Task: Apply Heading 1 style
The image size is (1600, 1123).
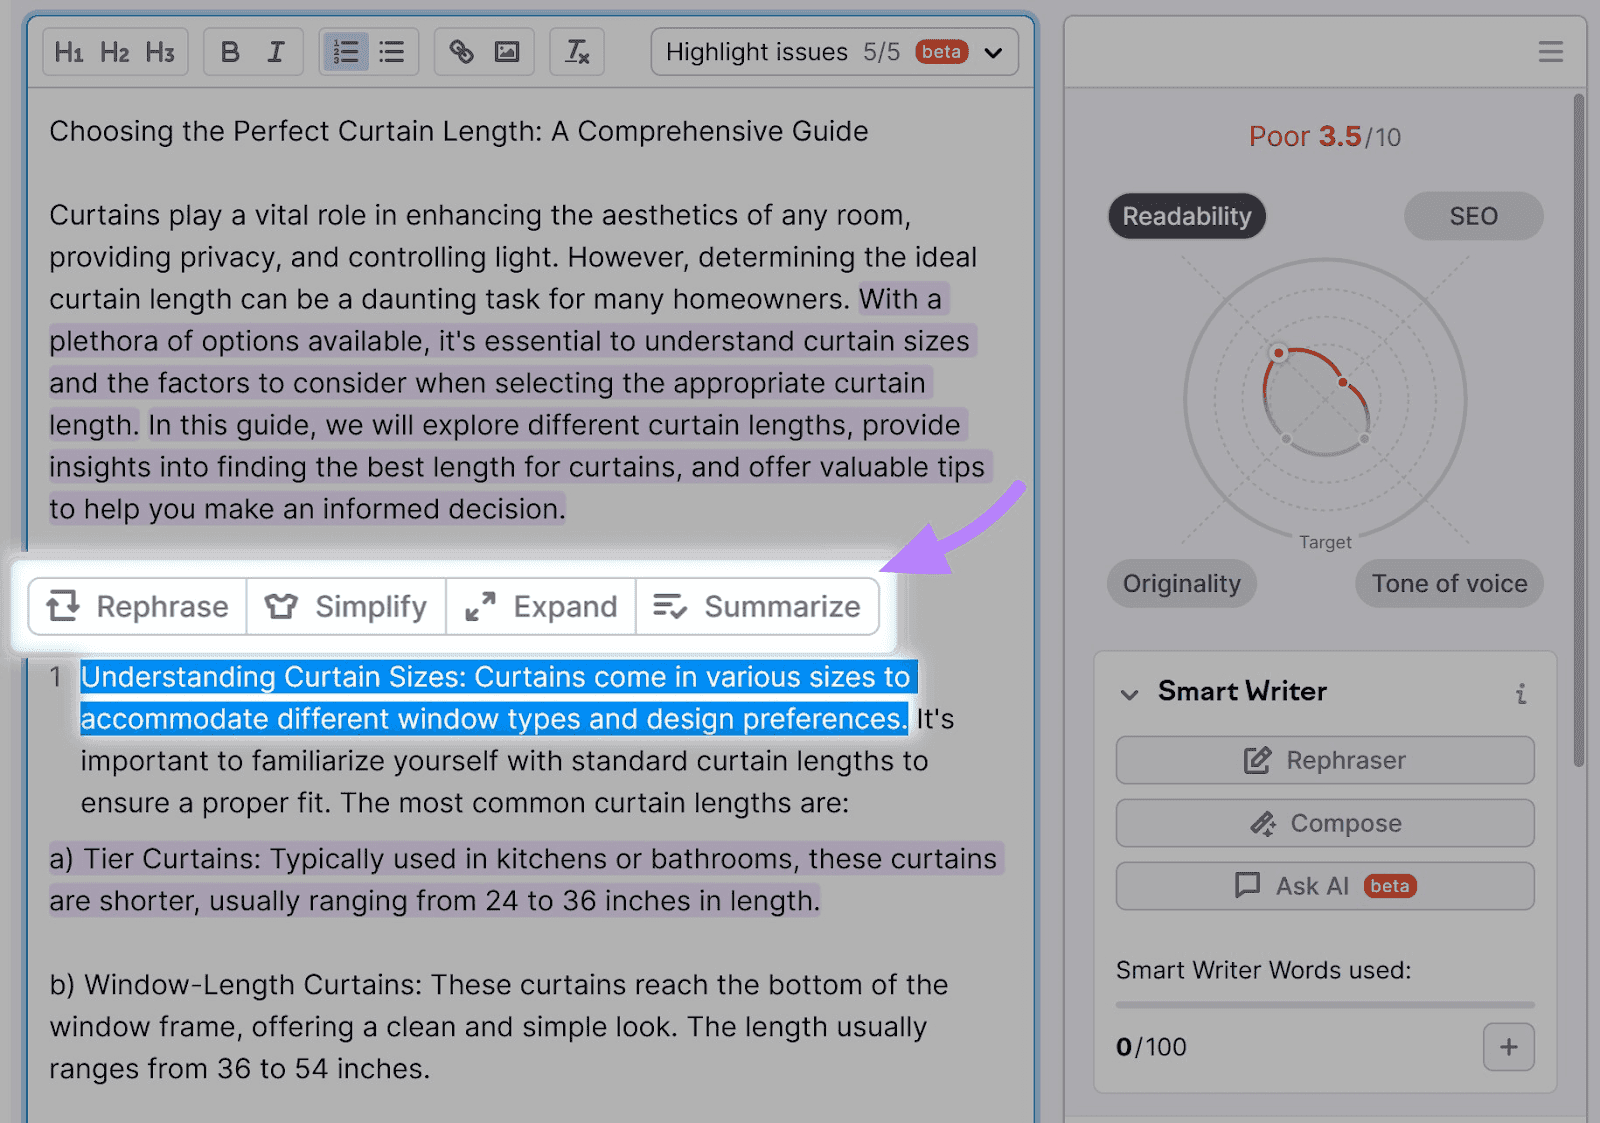Action: (68, 51)
